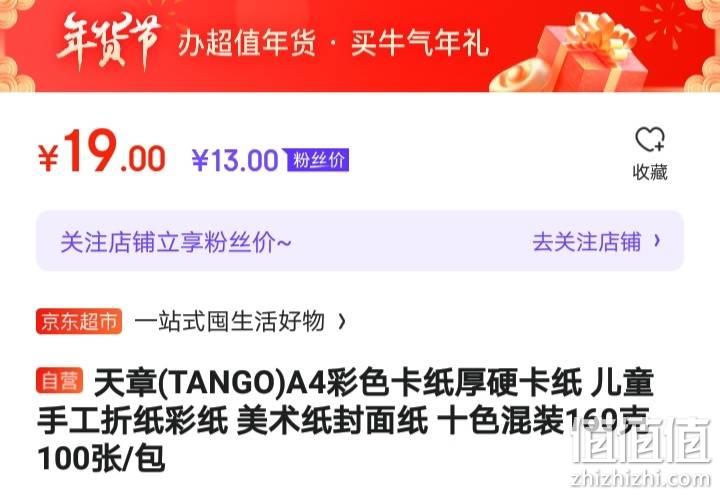The height and width of the screenshot is (496, 720).
Task: Expand chevron next to 去关注店铺
Action: [x=657, y=241]
